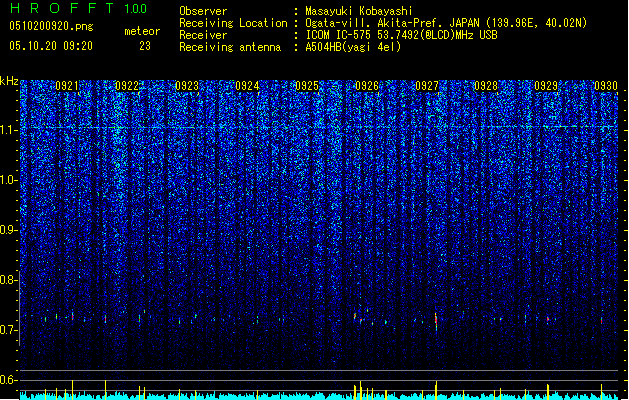The width and height of the screenshot is (629, 400).
Task: Click the 0927 time marker
Action: coord(427,86)
